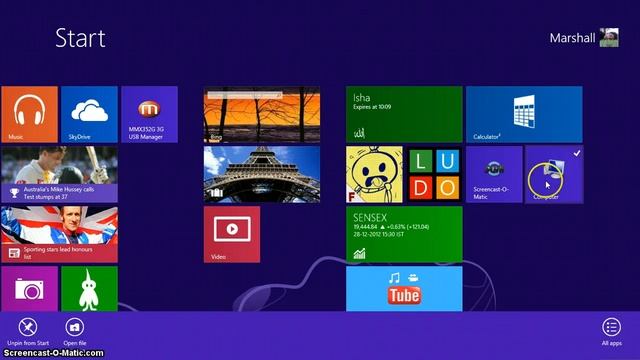The width and height of the screenshot is (640, 360).
Task: Deselect the checked Computer tile
Action: [554, 174]
